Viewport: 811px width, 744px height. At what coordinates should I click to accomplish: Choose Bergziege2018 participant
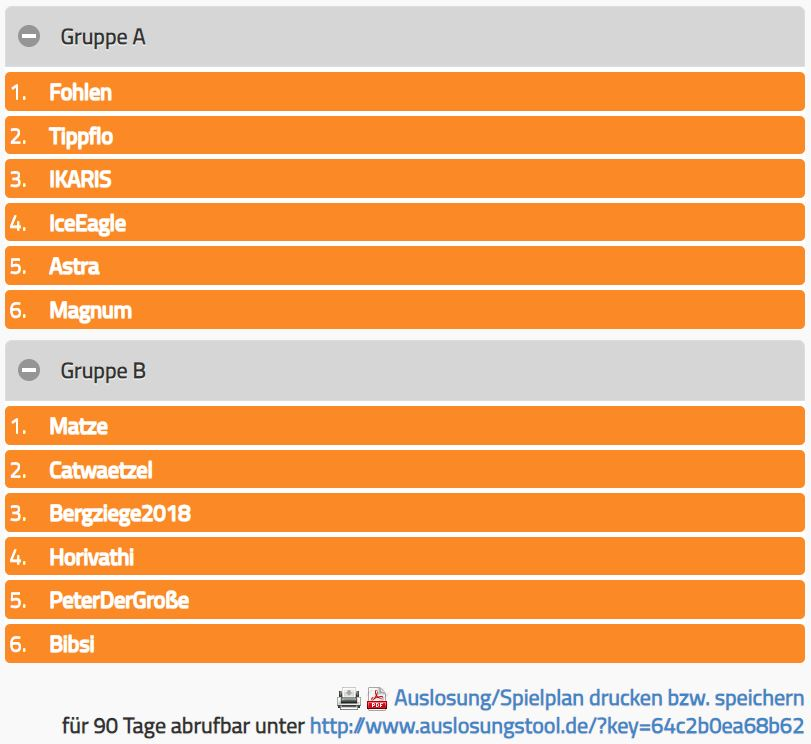click(119, 514)
